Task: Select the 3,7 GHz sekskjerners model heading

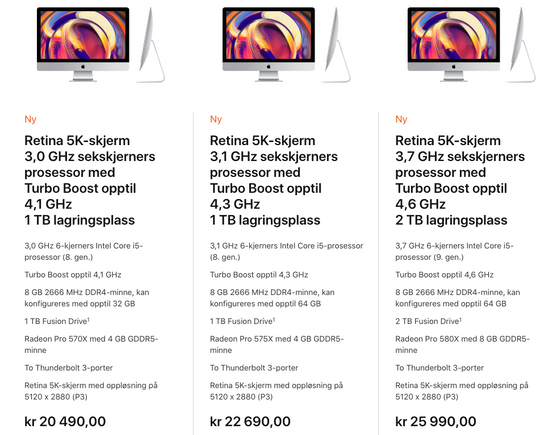Action: pos(460,180)
